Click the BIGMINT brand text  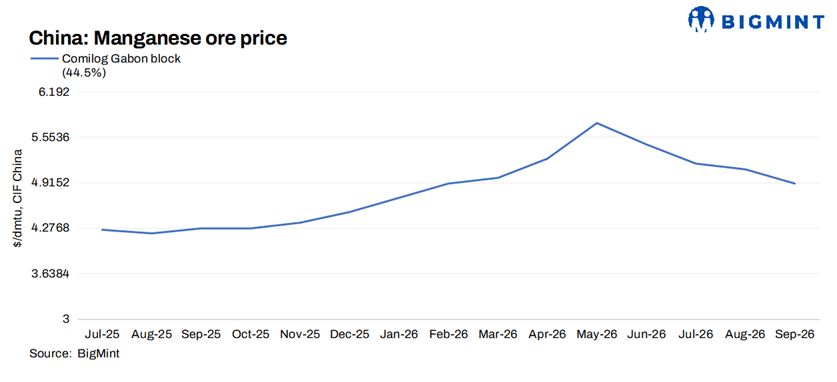773,21
